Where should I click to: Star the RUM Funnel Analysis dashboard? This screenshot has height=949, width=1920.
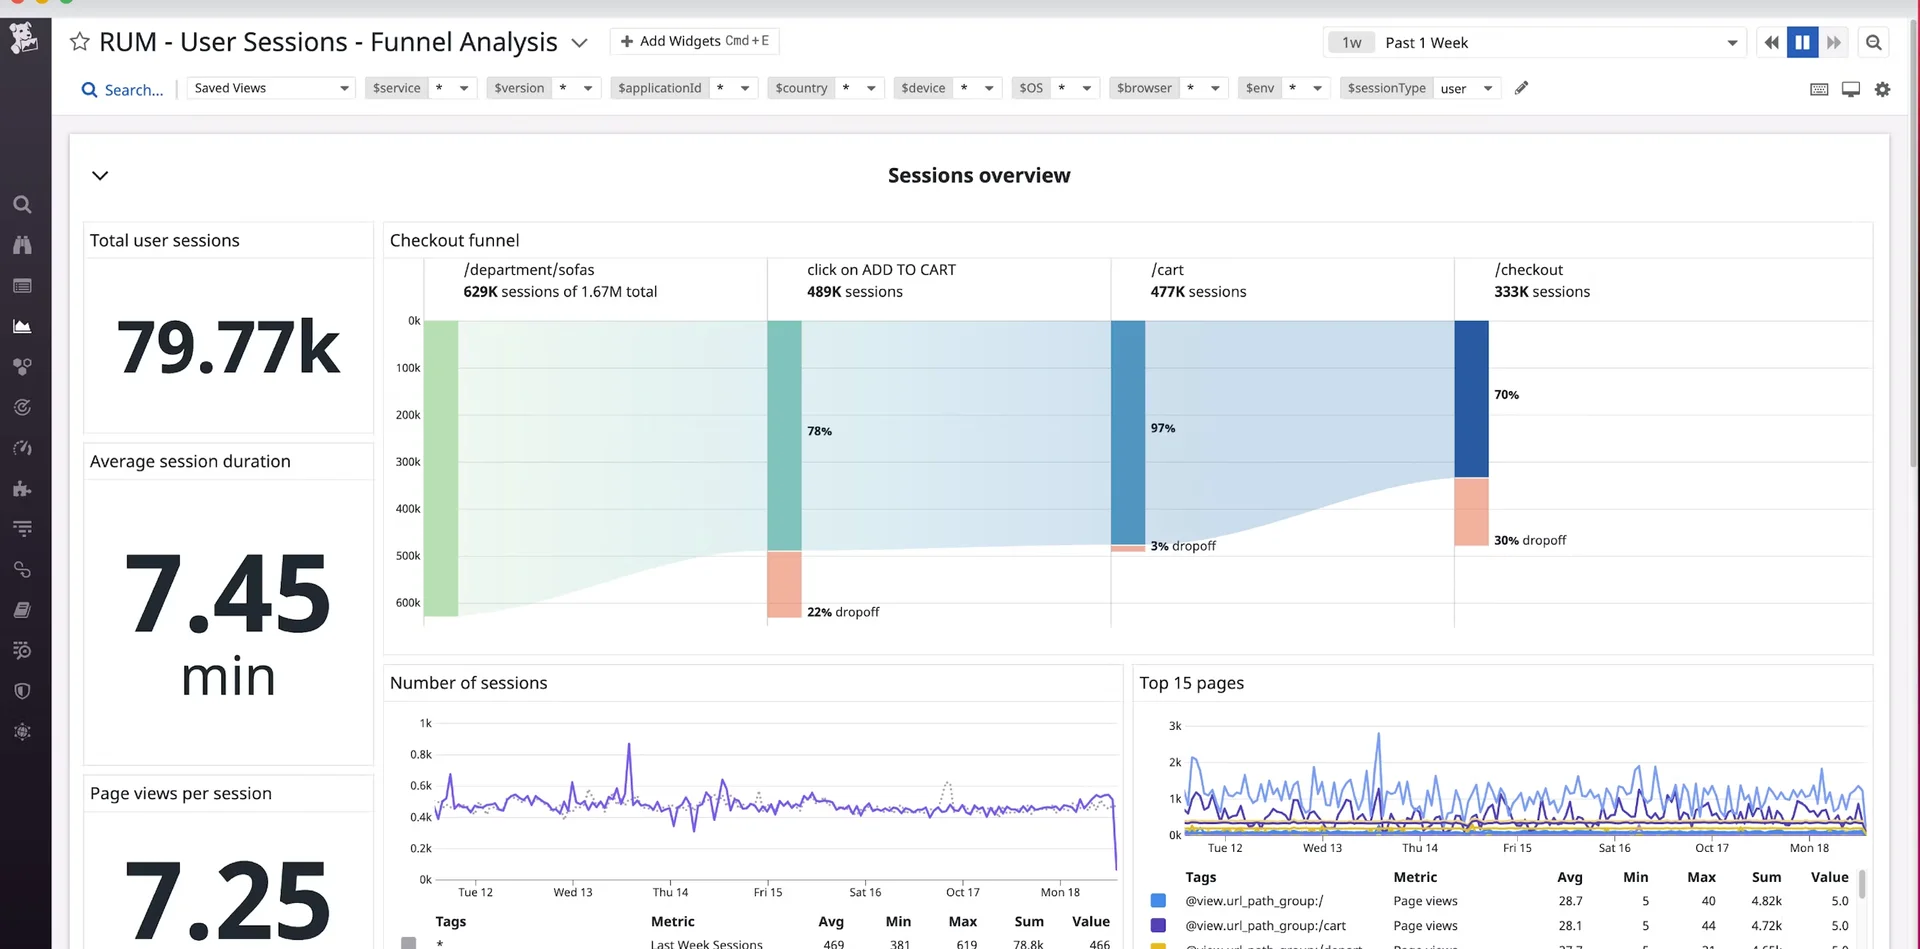(x=79, y=42)
